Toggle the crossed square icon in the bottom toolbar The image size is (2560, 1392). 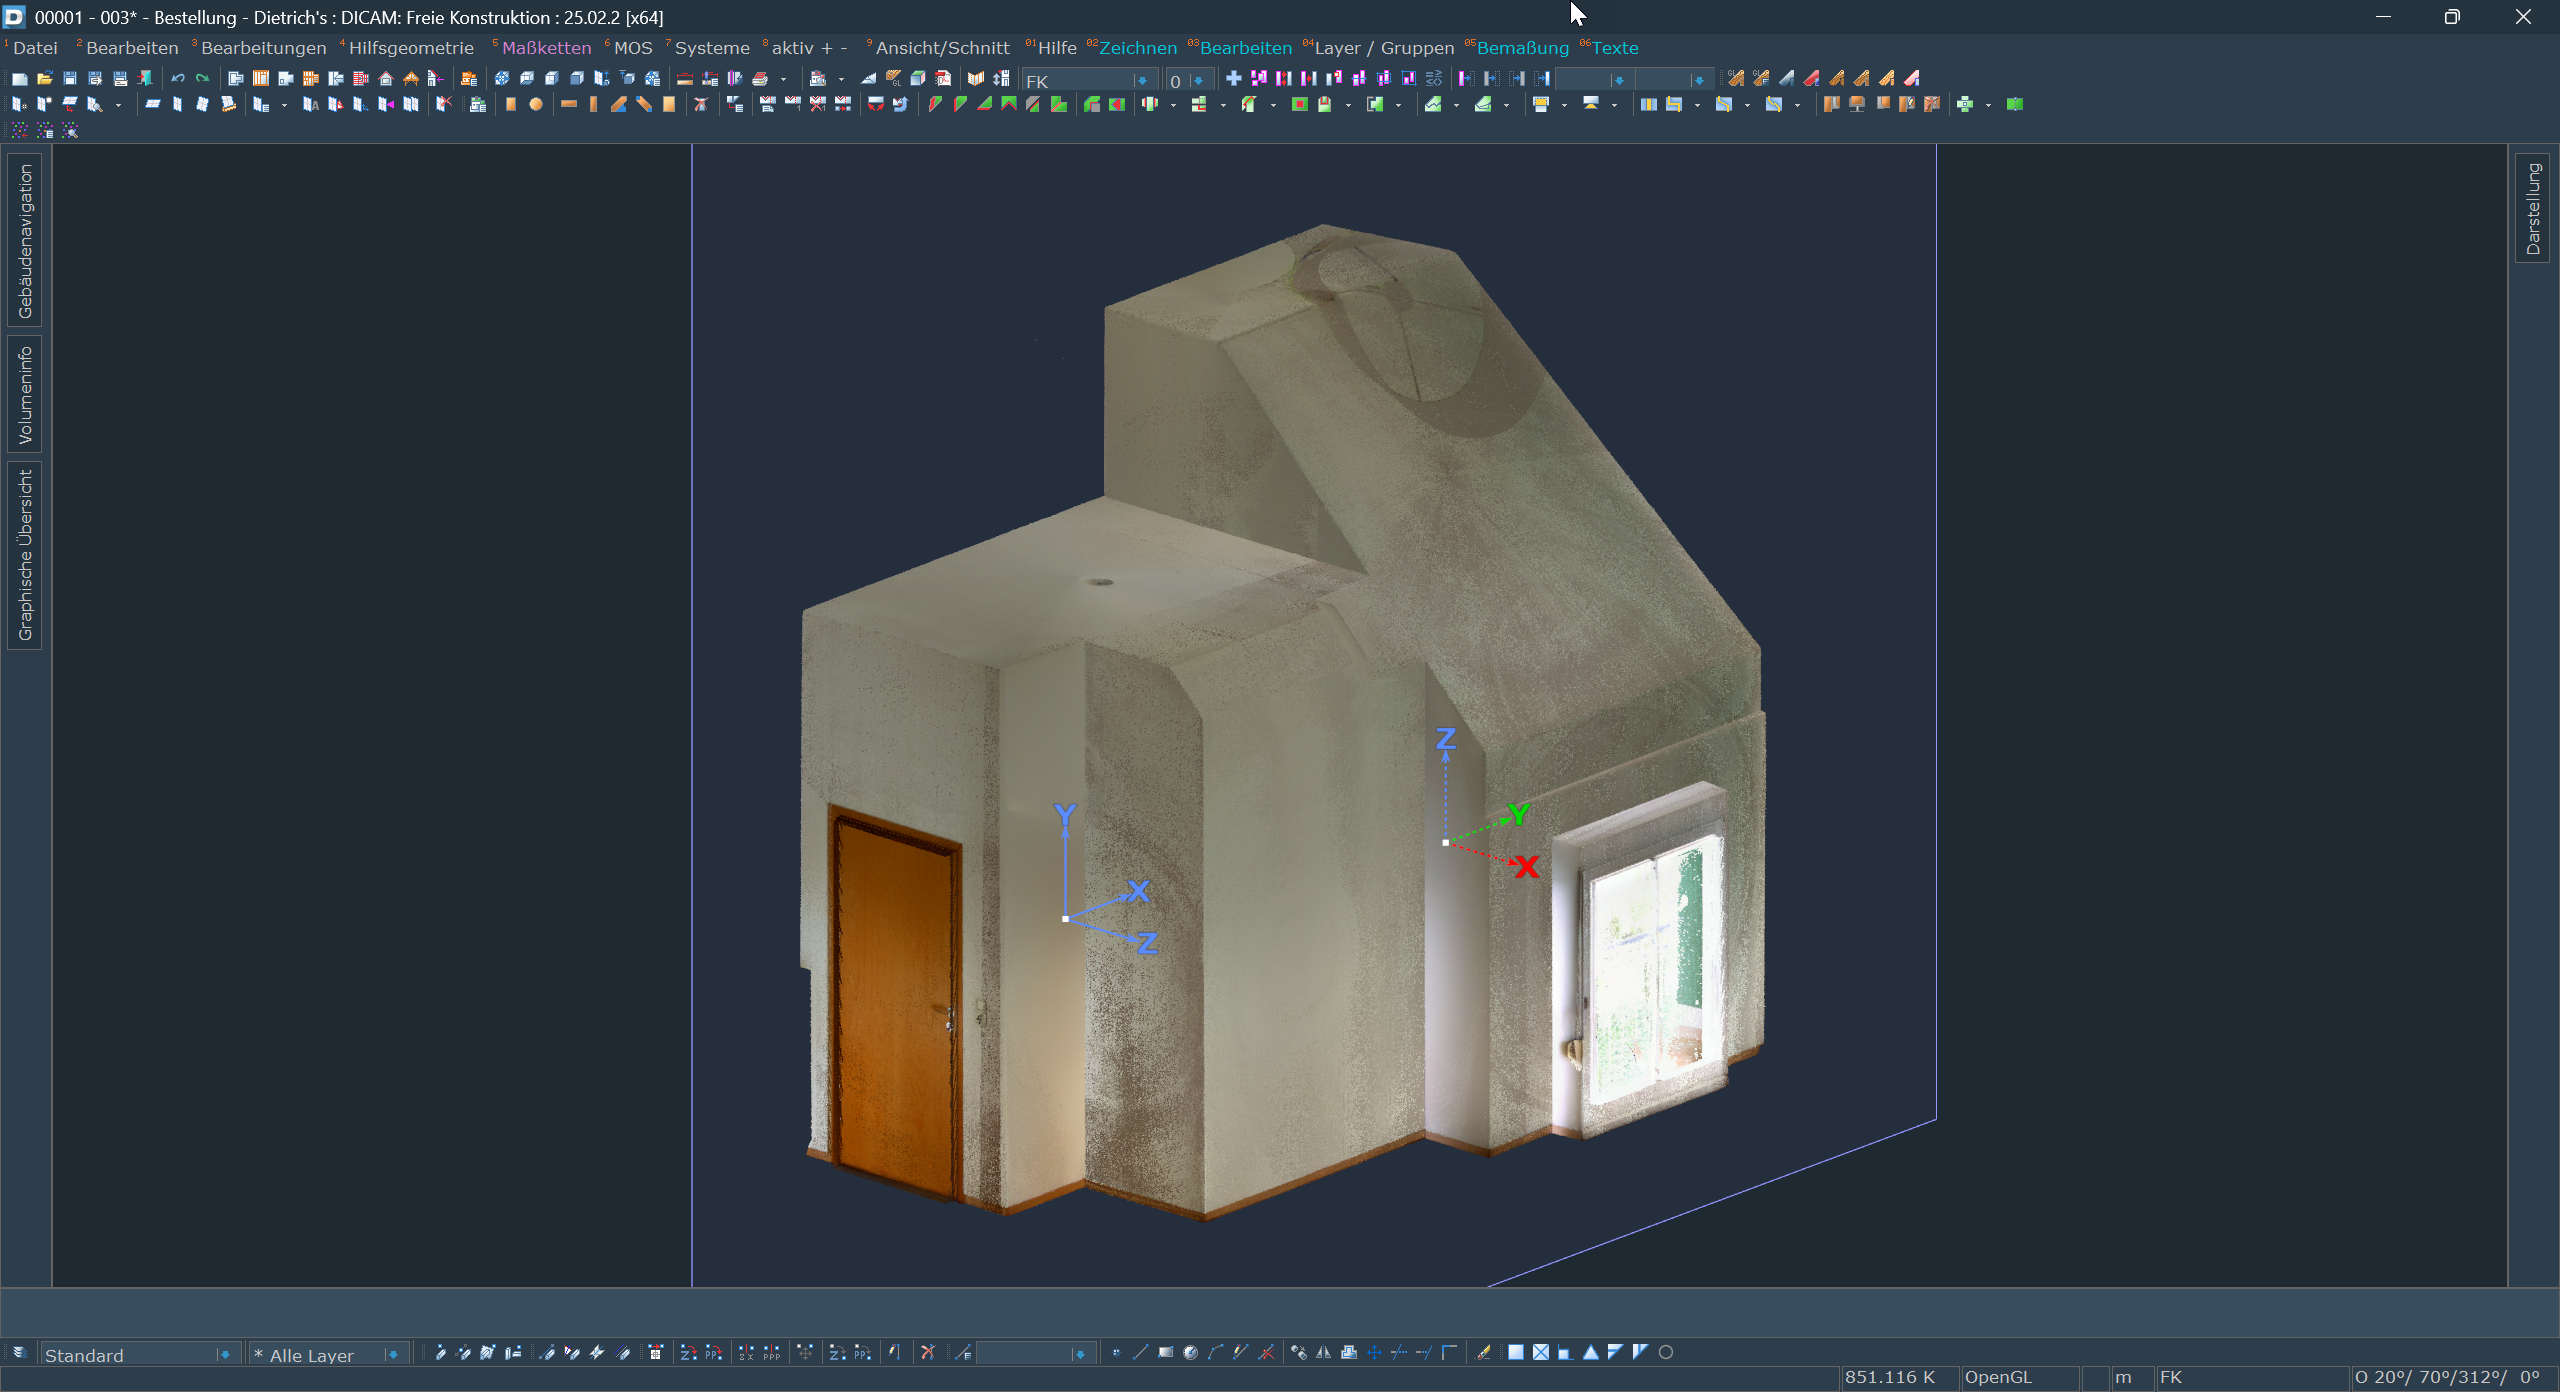click(1541, 1352)
